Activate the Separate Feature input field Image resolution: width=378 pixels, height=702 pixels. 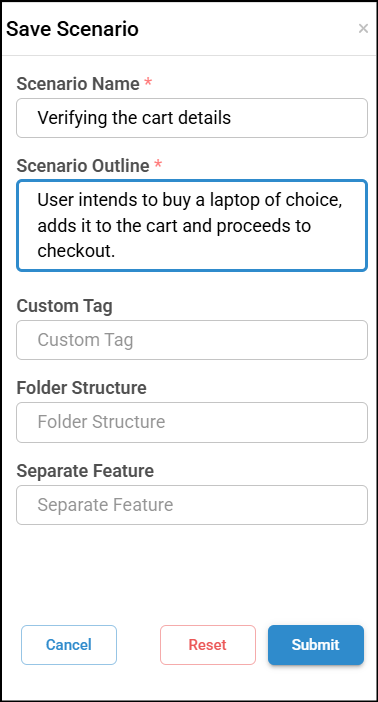192,505
